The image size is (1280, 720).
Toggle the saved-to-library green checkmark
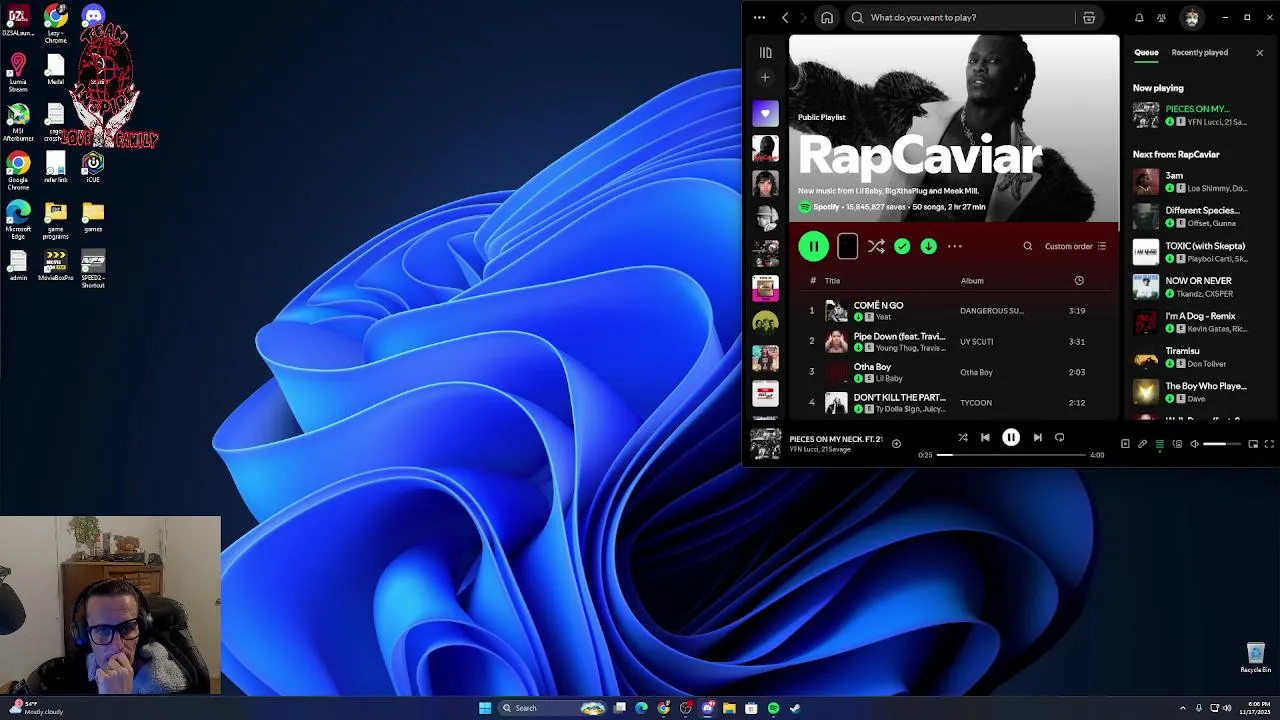(902, 246)
